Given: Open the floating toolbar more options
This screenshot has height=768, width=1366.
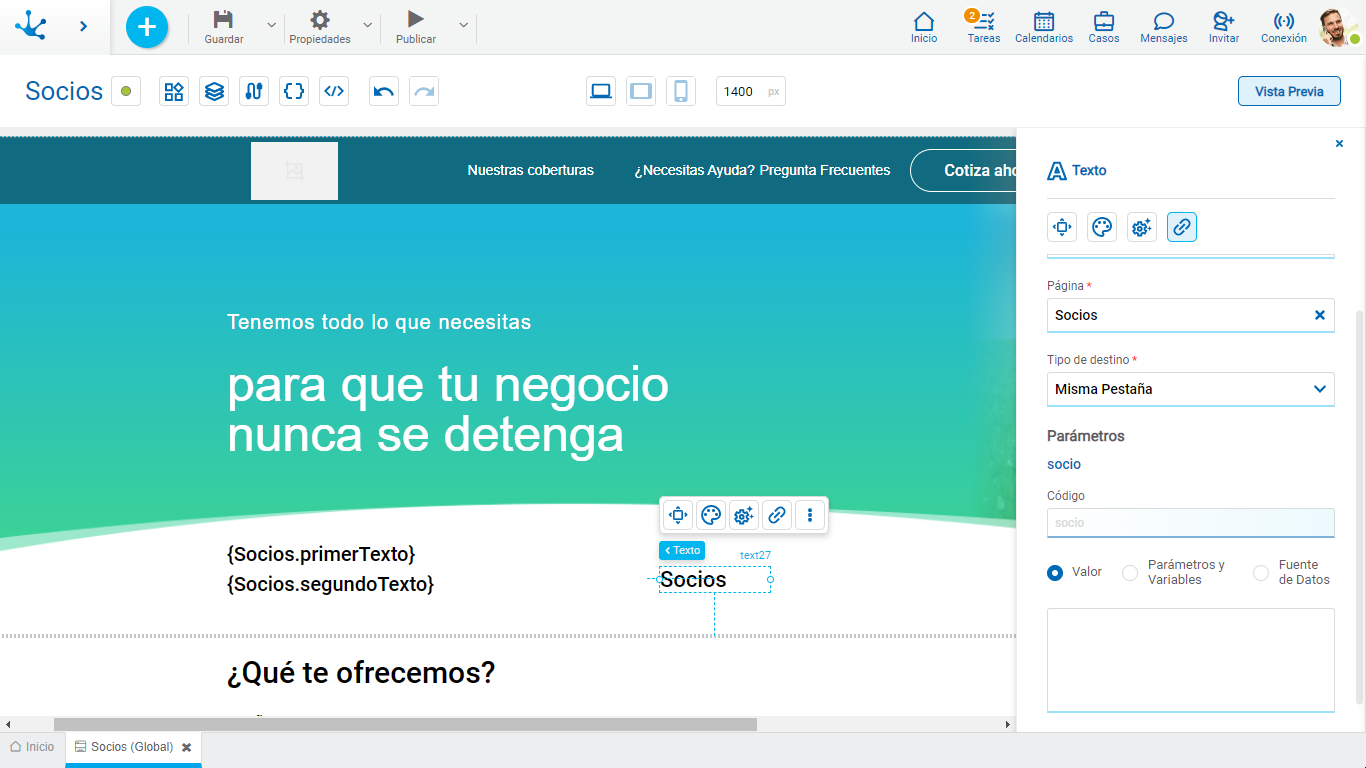Looking at the screenshot, I should [810, 515].
